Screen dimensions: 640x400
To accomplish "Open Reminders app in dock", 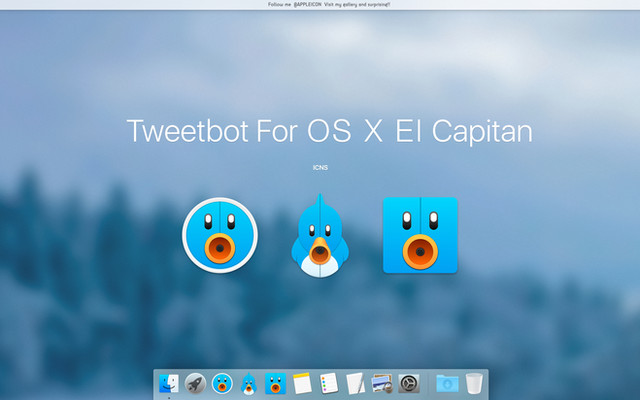I will tap(329, 383).
